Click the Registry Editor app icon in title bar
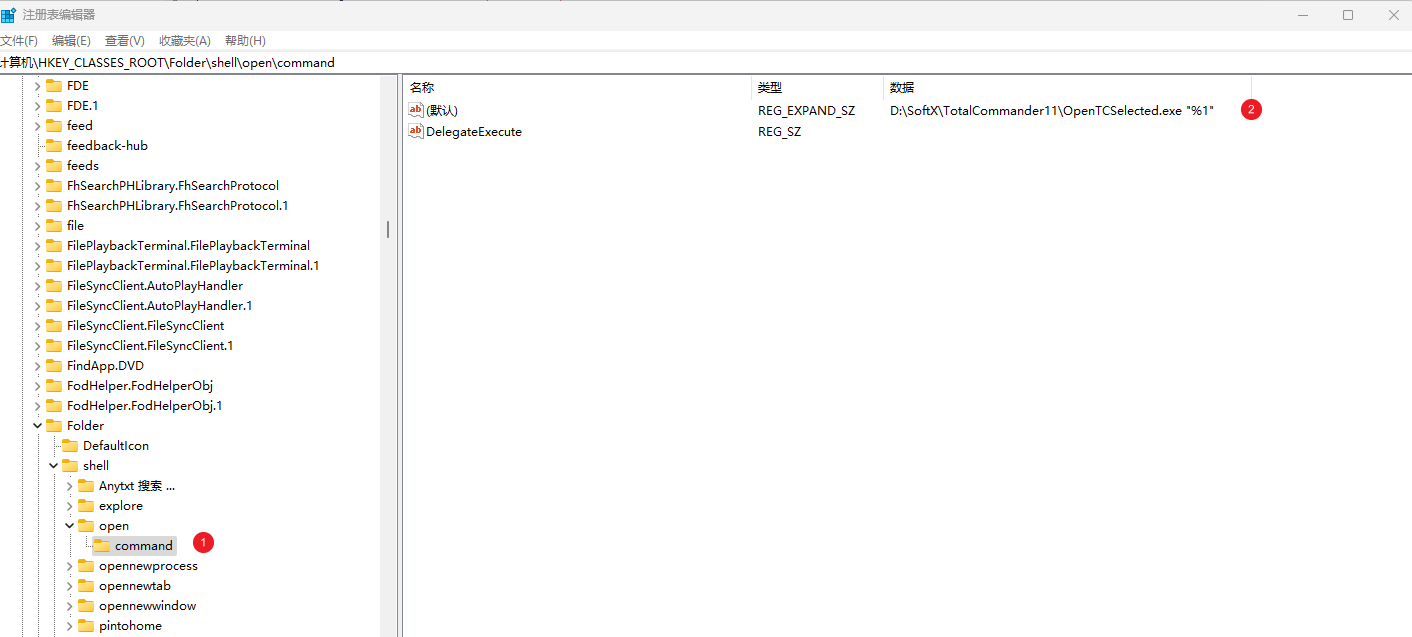This screenshot has height=637, width=1412. 8,14
